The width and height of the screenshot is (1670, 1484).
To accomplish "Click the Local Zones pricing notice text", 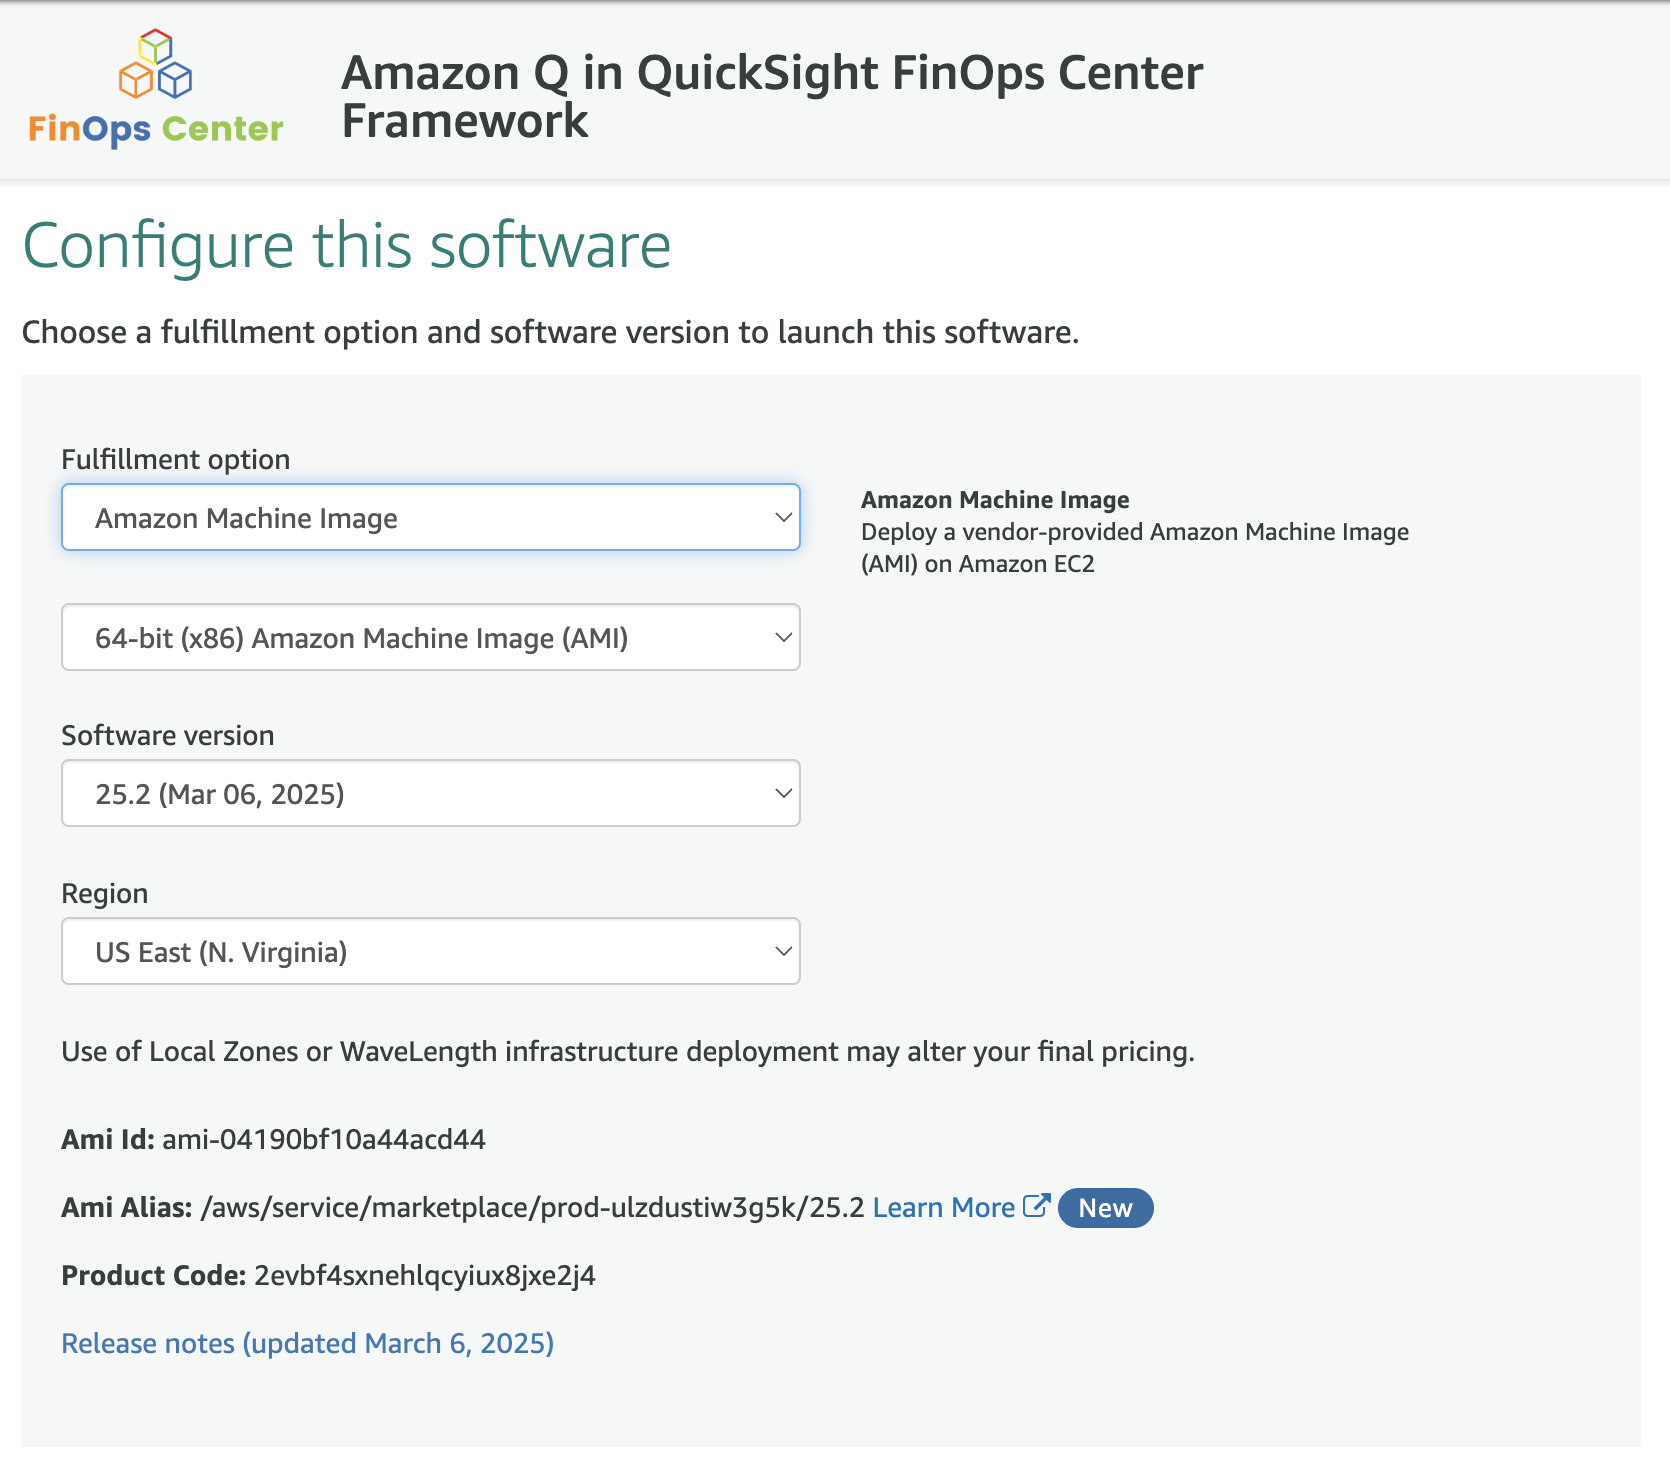I will coord(628,1052).
